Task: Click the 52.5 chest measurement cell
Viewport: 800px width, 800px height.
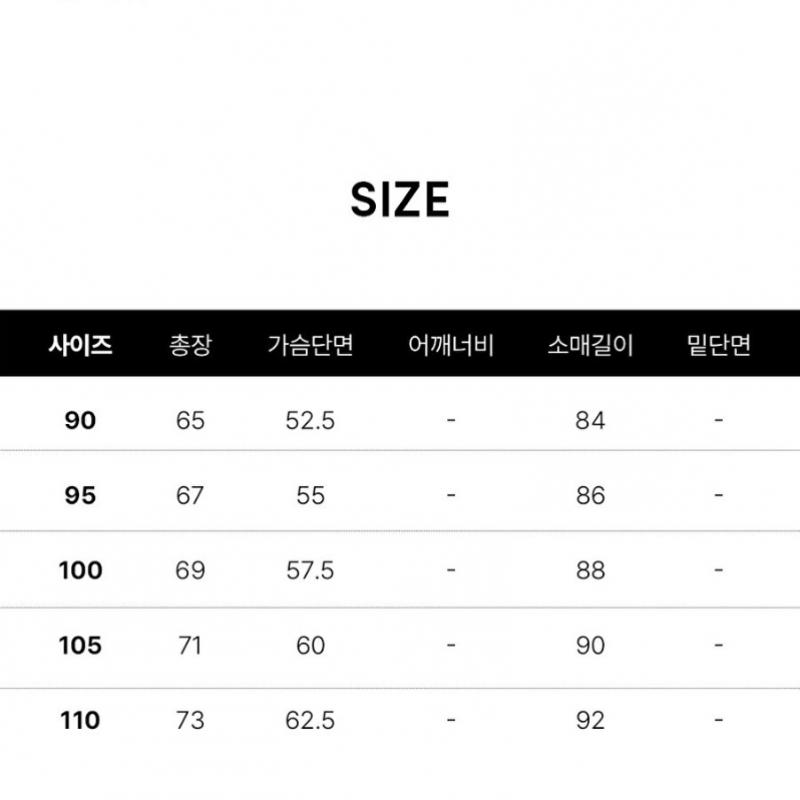Action: tap(310, 421)
